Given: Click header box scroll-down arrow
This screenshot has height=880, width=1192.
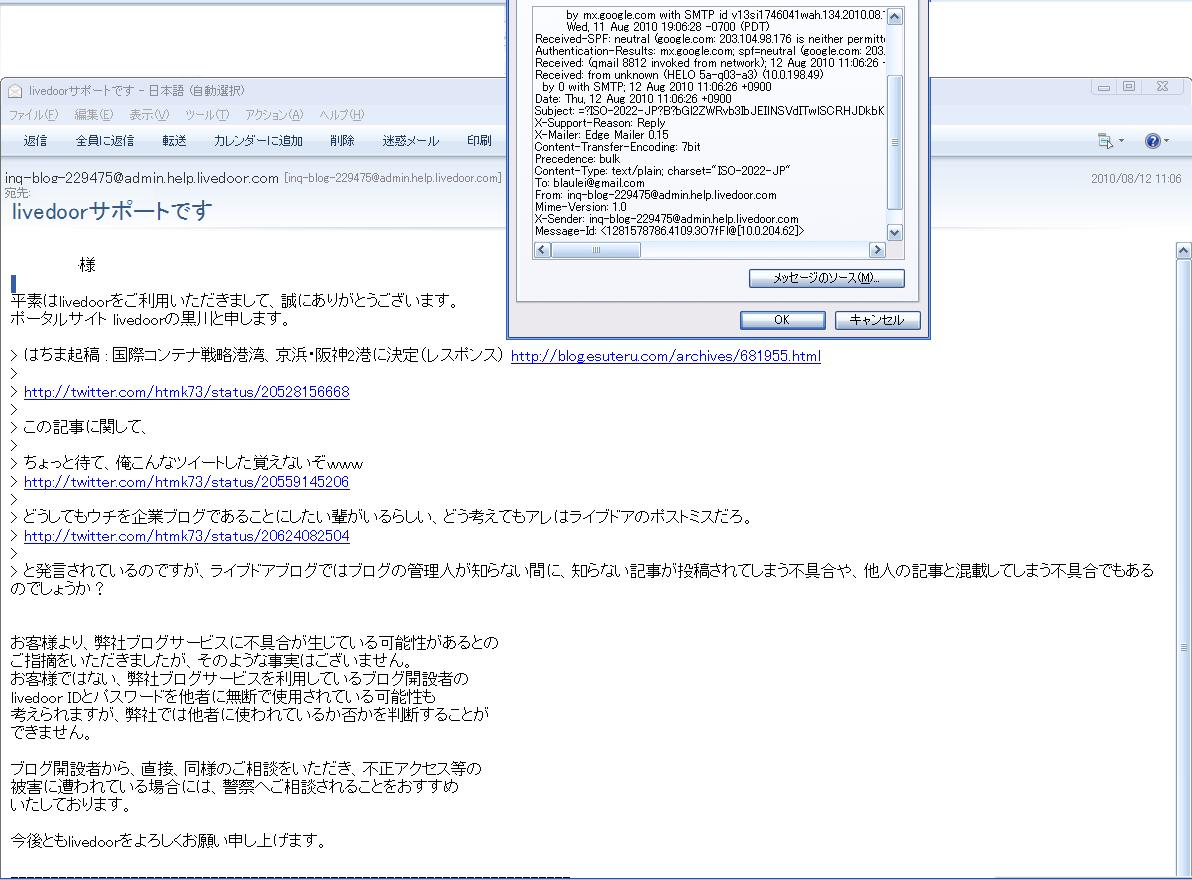Looking at the screenshot, I should click(x=895, y=233).
